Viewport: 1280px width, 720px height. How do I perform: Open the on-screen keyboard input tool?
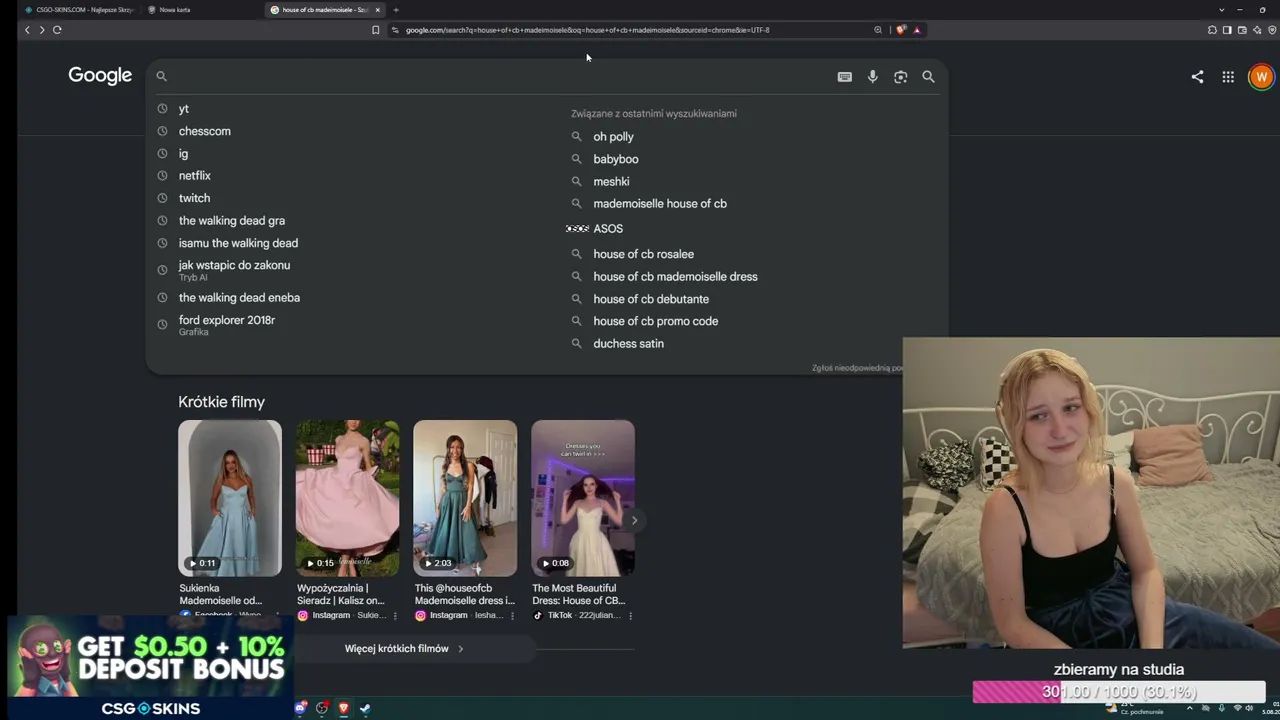tap(845, 77)
